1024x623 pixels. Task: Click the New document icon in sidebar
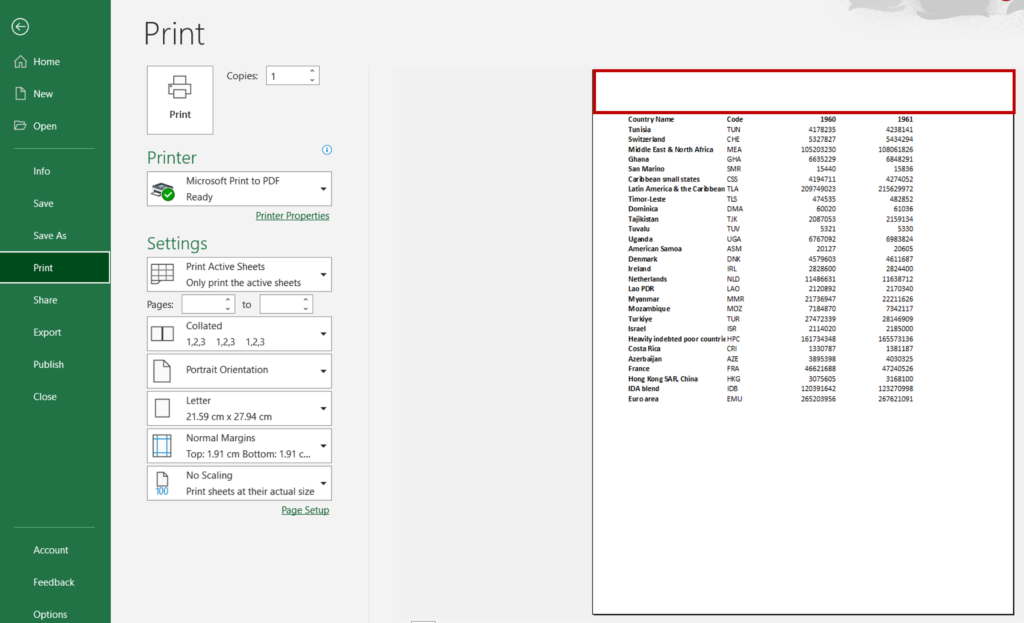[20, 93]
